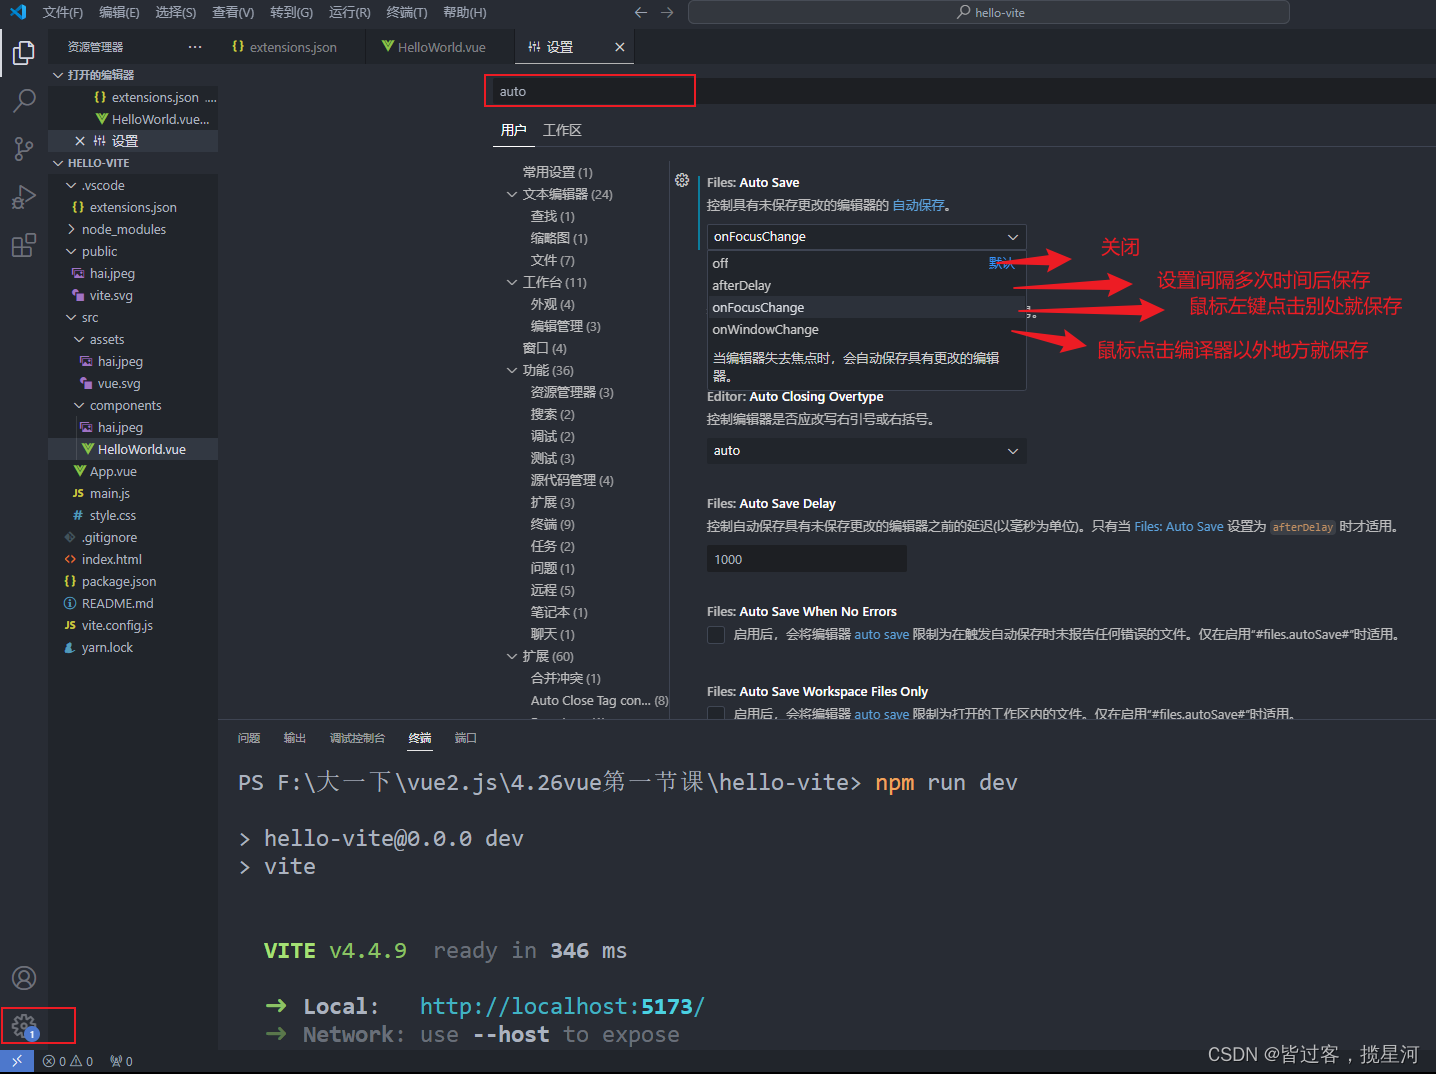Select 常用设置 (1) settings category
Image resolution: width=1436 pixels, height=1074 pixels.
click(557, 172)
